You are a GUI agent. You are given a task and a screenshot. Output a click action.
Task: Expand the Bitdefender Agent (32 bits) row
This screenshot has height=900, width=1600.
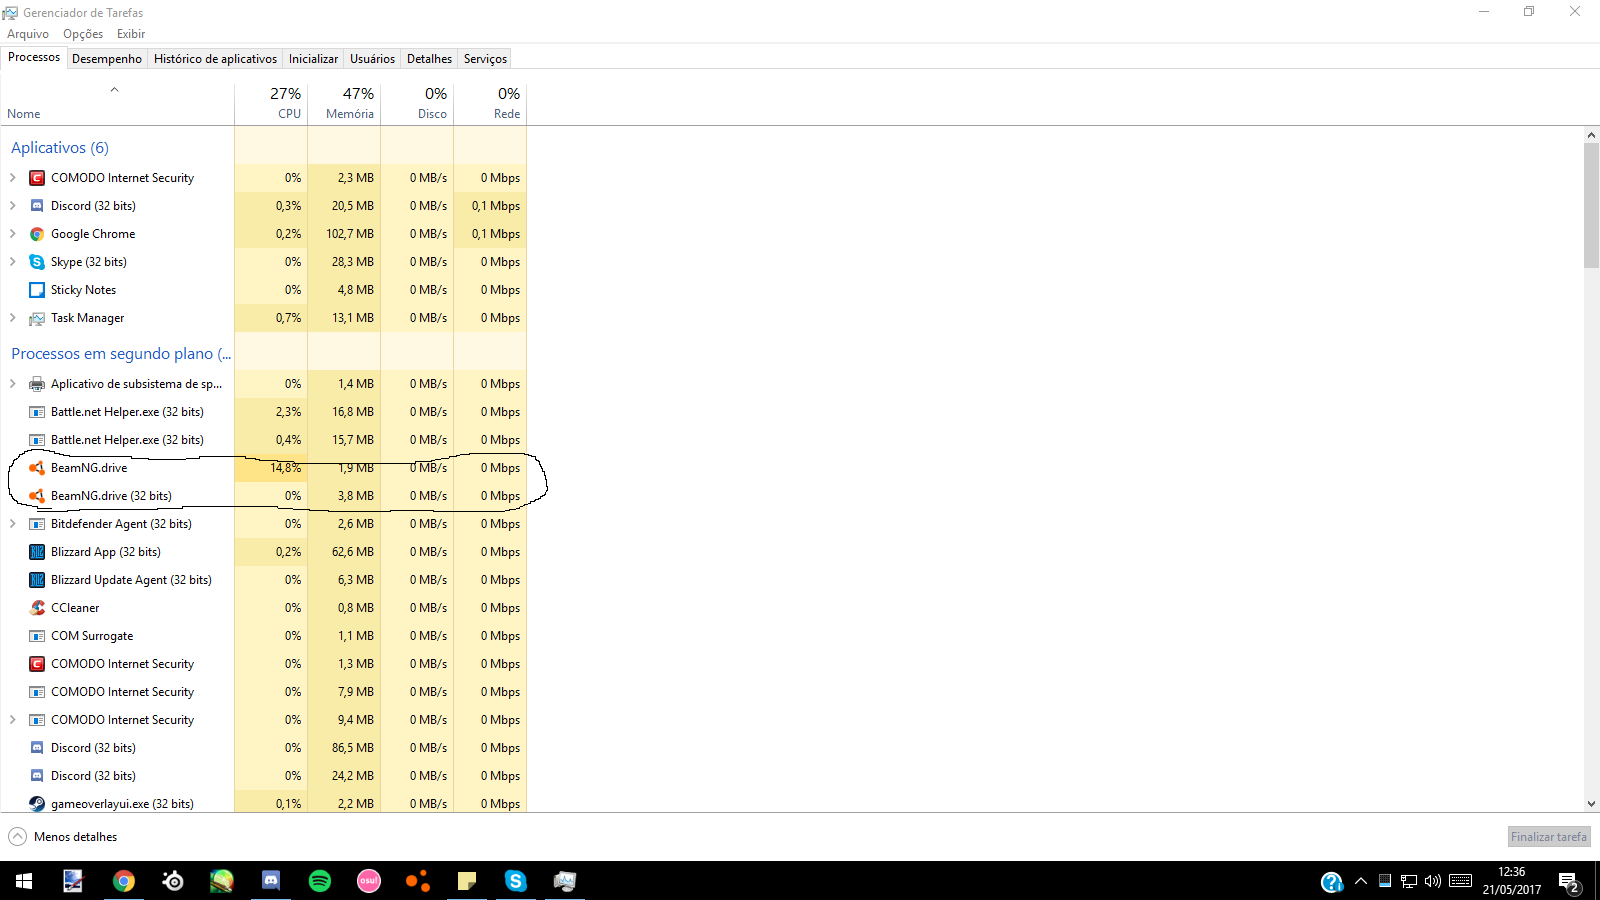pos(12,524)
